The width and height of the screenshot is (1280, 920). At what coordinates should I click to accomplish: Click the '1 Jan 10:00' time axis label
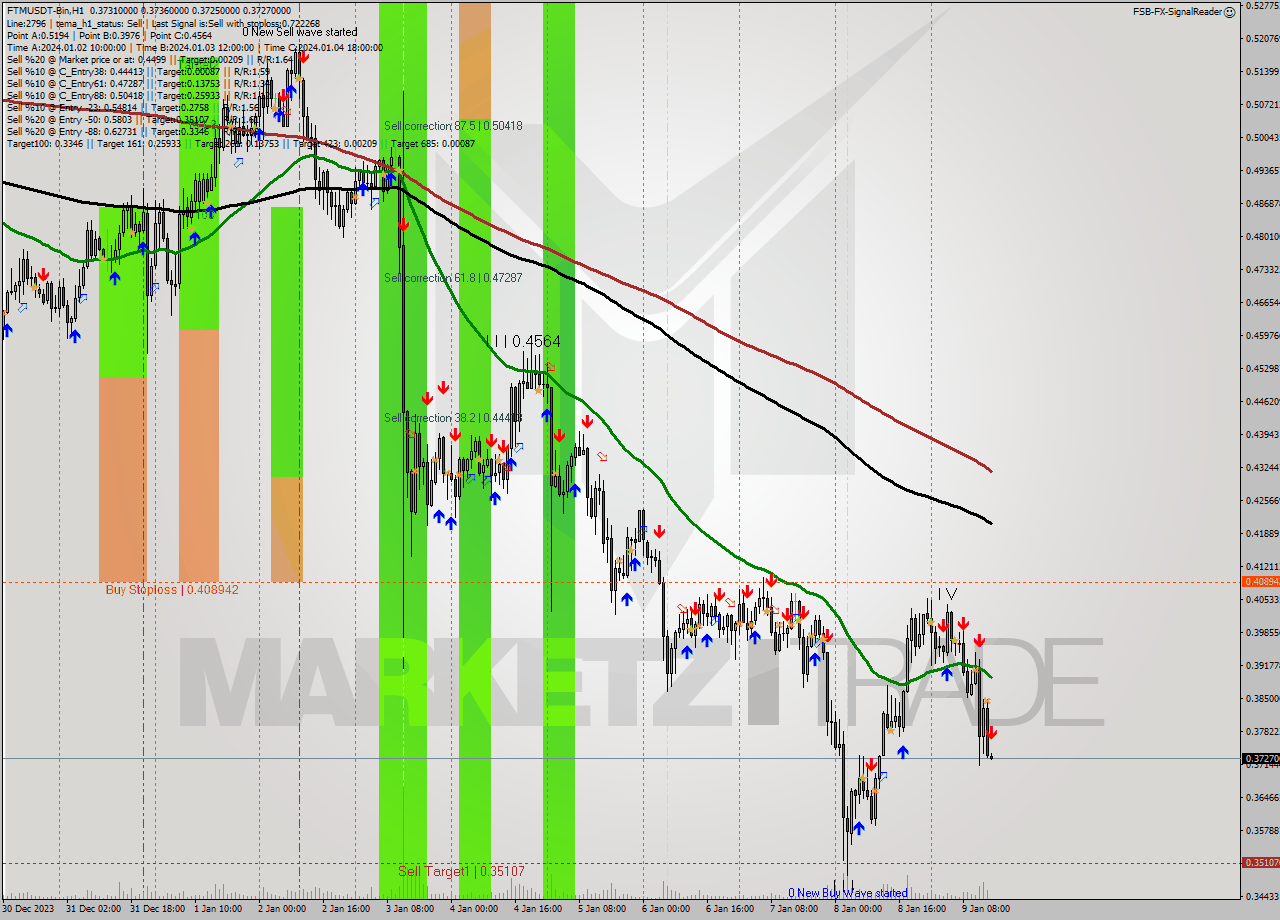coord(217,908)
